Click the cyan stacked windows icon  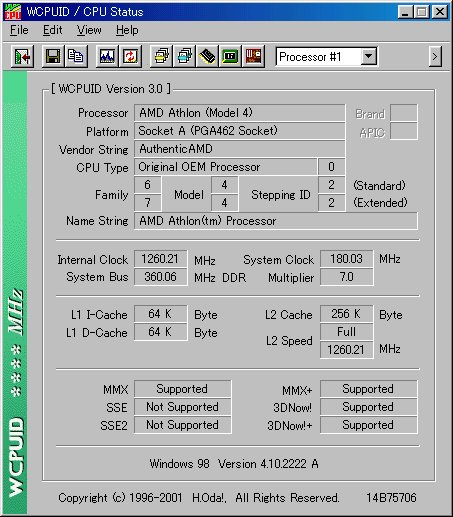tap(184, 57)
